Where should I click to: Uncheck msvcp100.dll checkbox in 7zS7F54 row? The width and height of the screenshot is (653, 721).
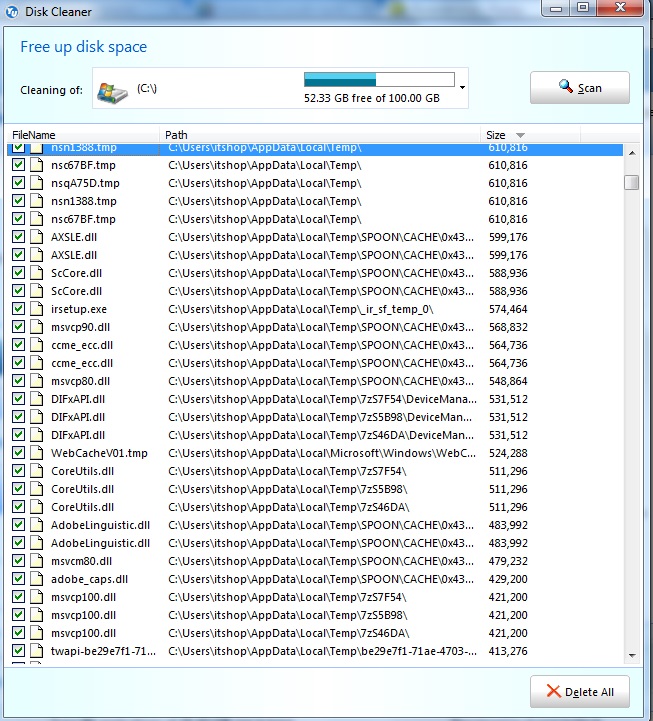18,596
